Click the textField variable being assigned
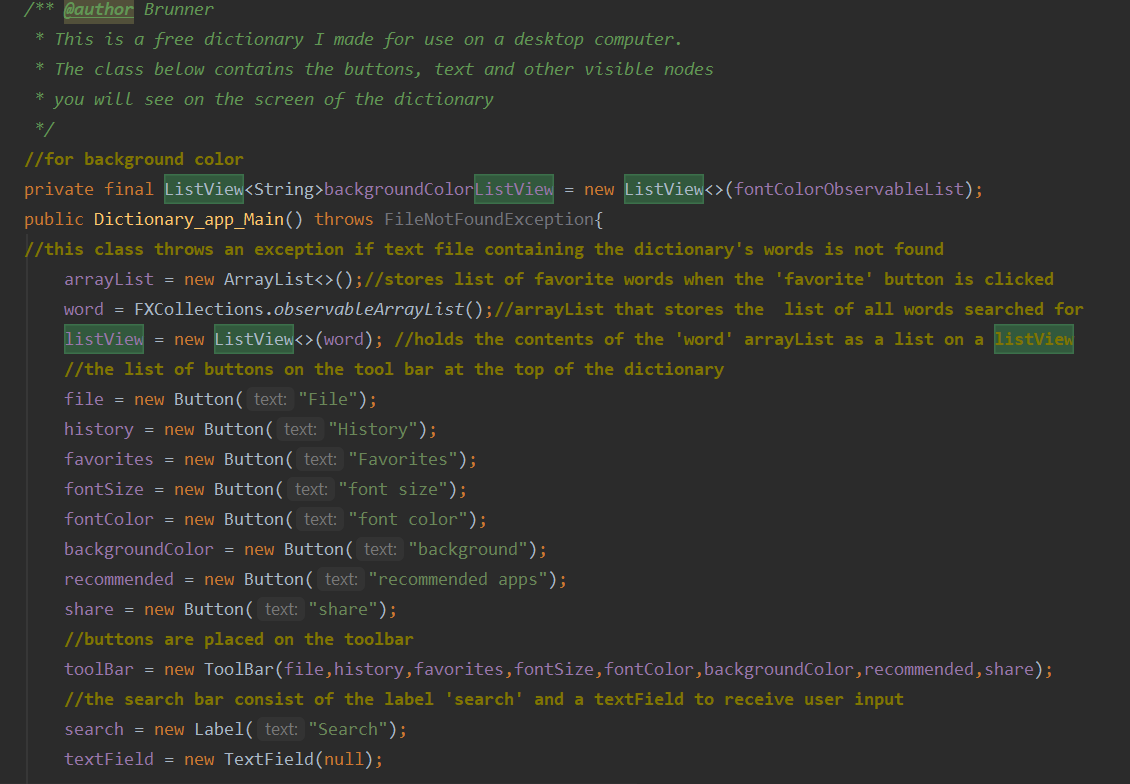This screenshot has width=1130, height=784. click(x=109, y=760)
